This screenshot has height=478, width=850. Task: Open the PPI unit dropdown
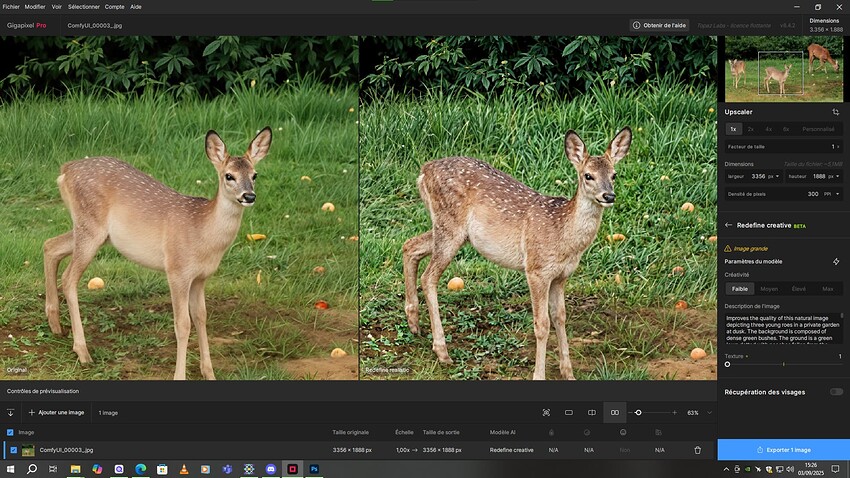pos(831,194)
